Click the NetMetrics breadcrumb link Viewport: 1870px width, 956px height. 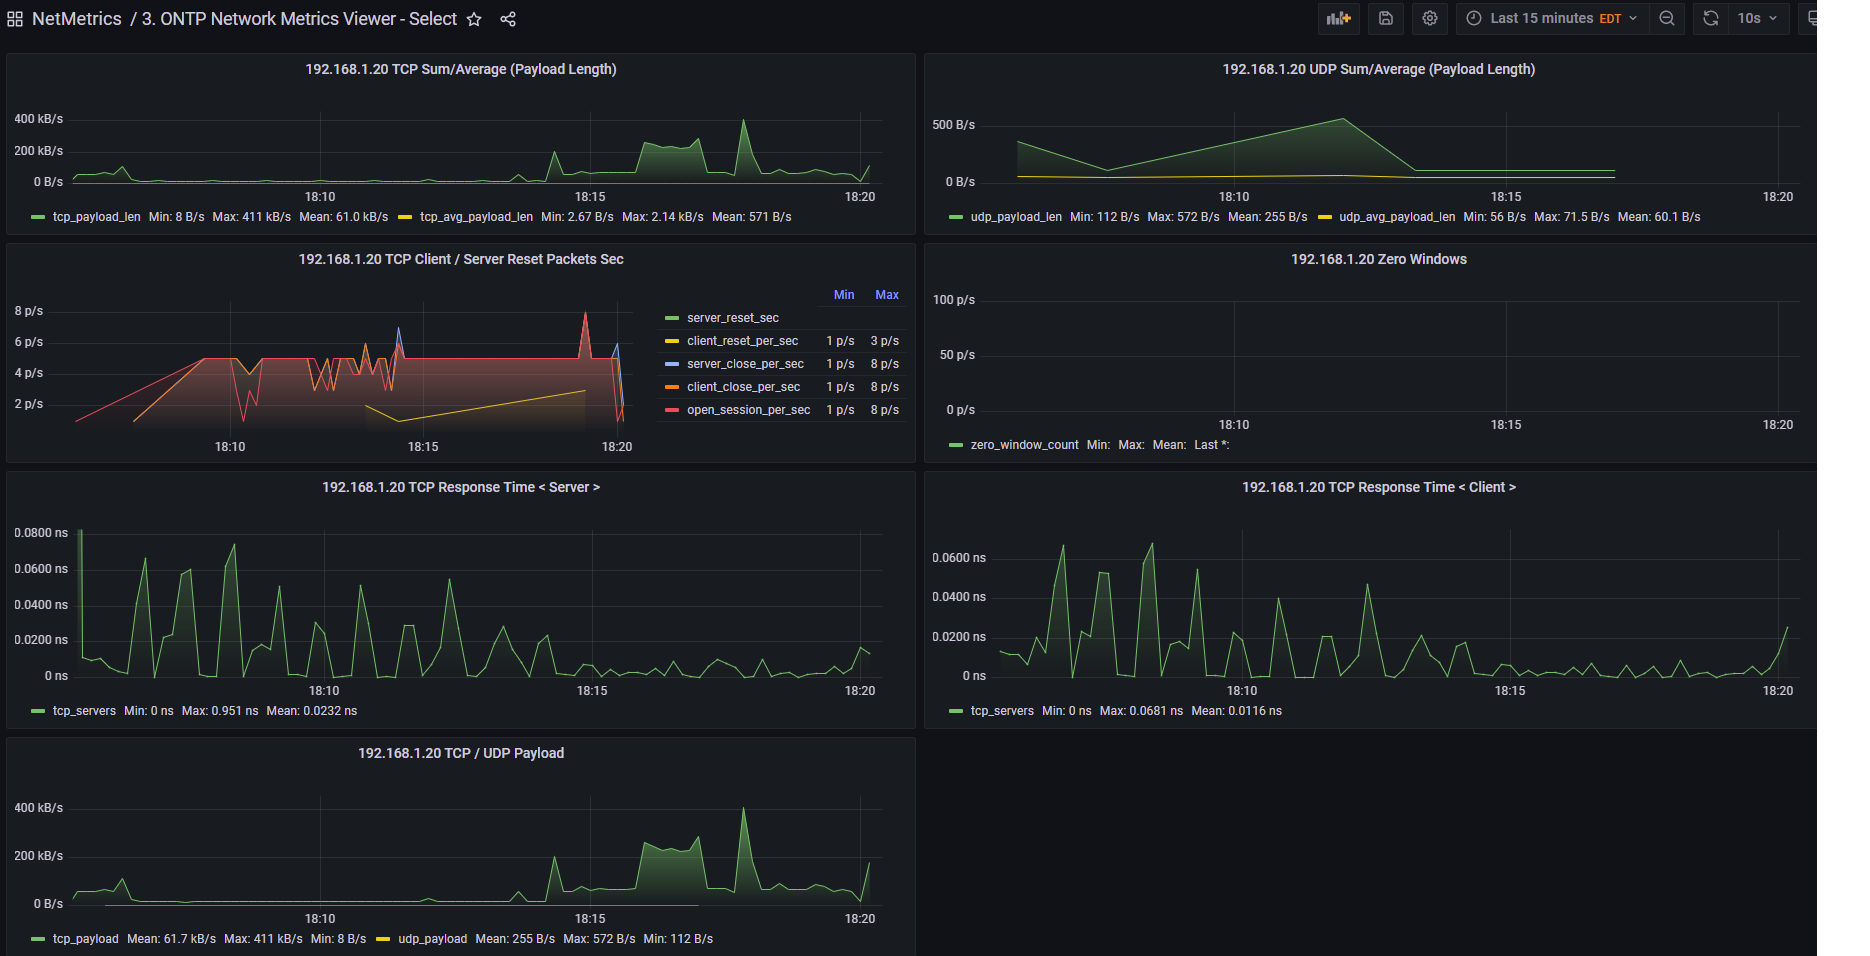pyautogui.click(x=77, y=19)
